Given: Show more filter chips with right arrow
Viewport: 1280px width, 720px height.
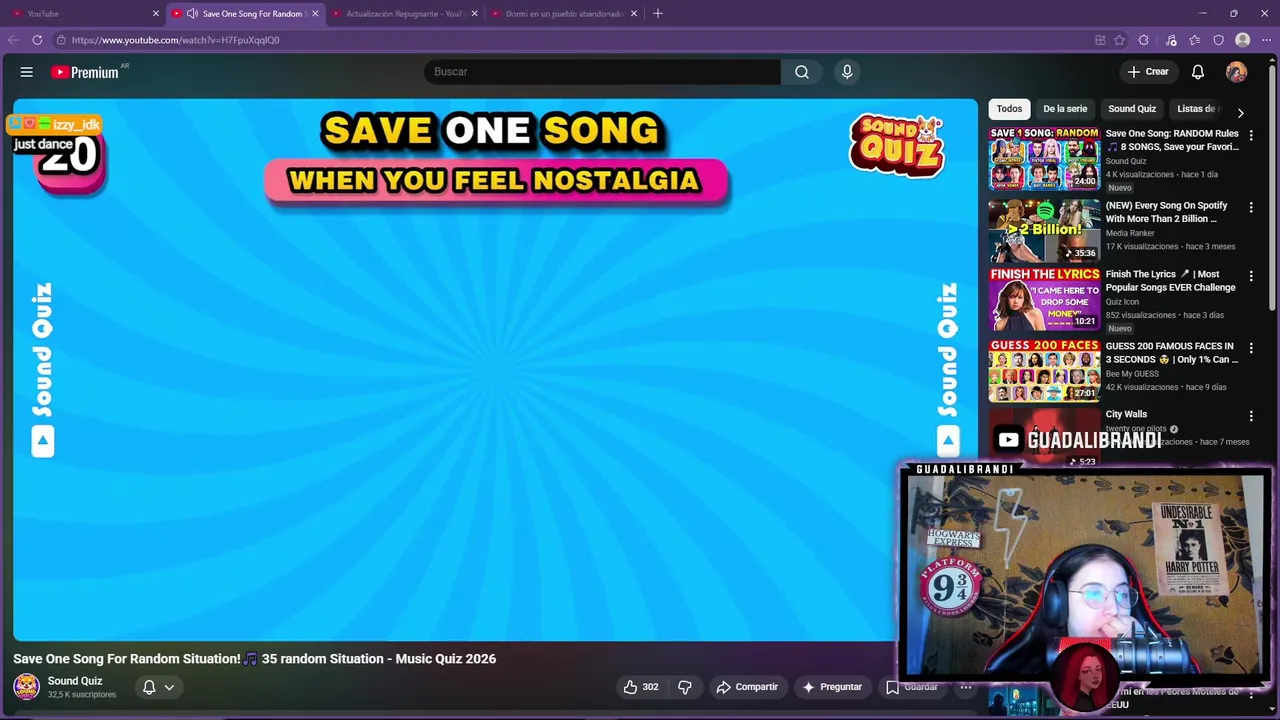Looking at the screenshot, I should click(1241, 113).
